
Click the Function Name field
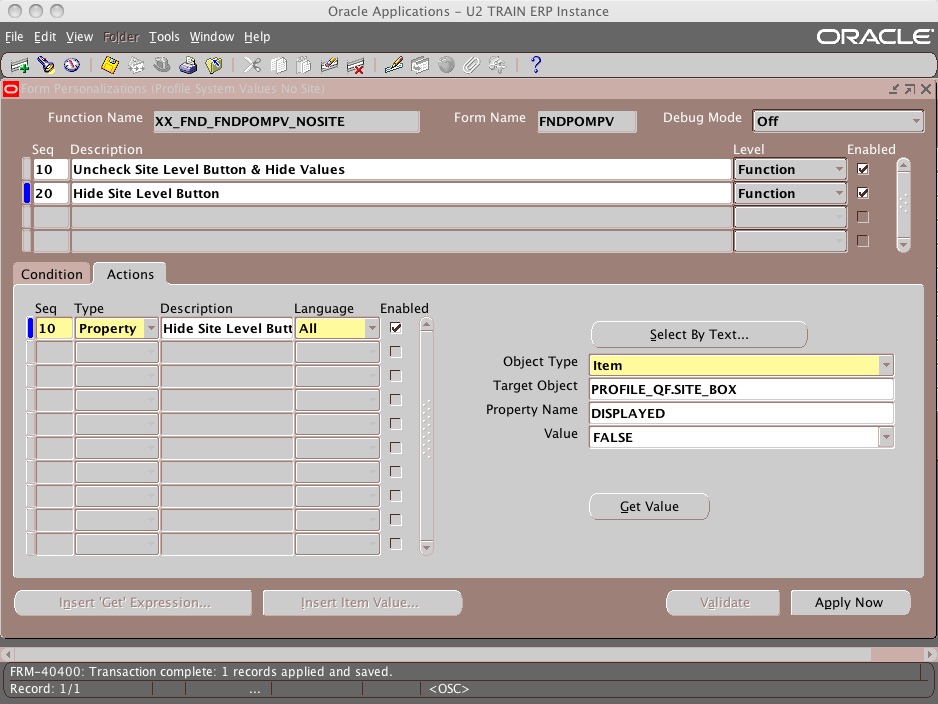pyautogui.click(x=286, y=121)
